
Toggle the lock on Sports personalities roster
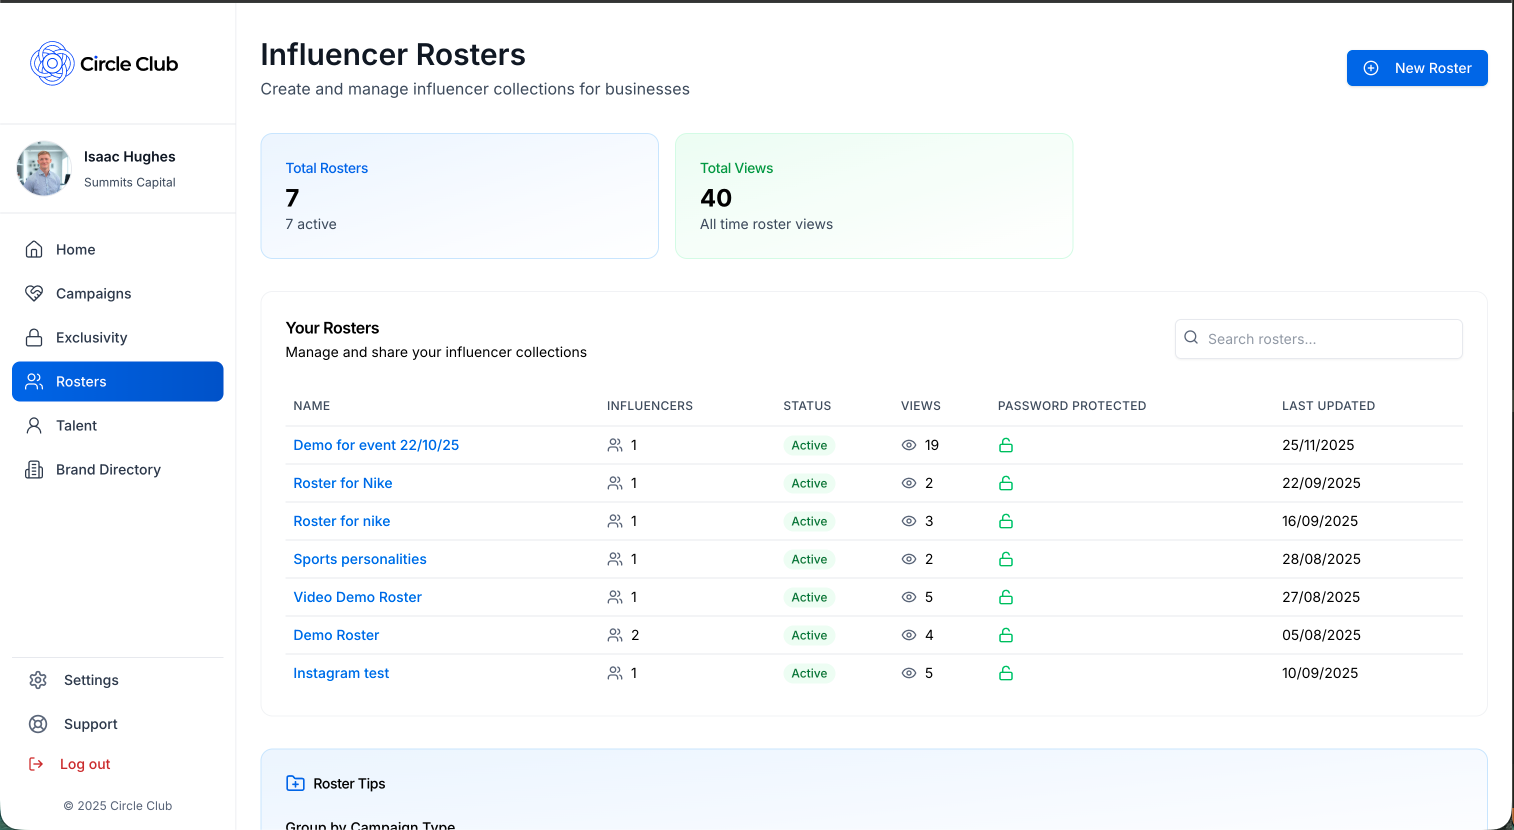[1006, 559]
